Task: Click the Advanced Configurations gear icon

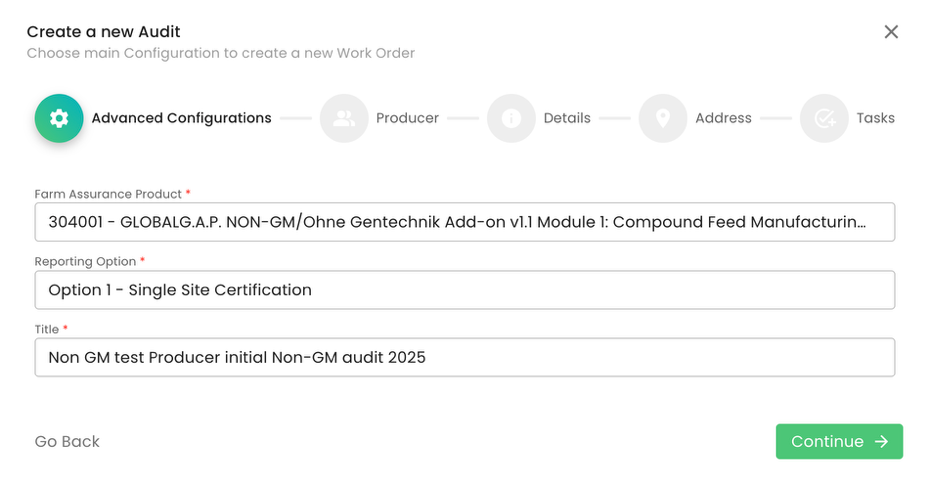Action: [59, 118]
